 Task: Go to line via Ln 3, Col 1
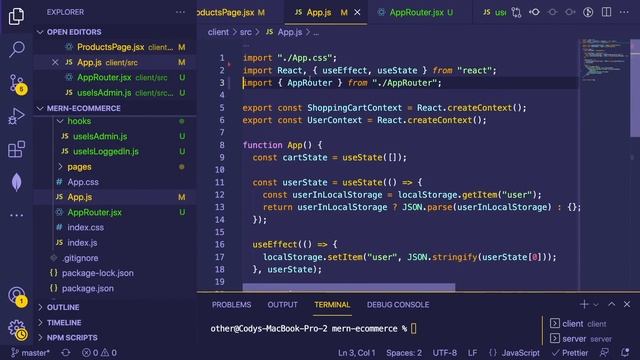pos(356,353)
